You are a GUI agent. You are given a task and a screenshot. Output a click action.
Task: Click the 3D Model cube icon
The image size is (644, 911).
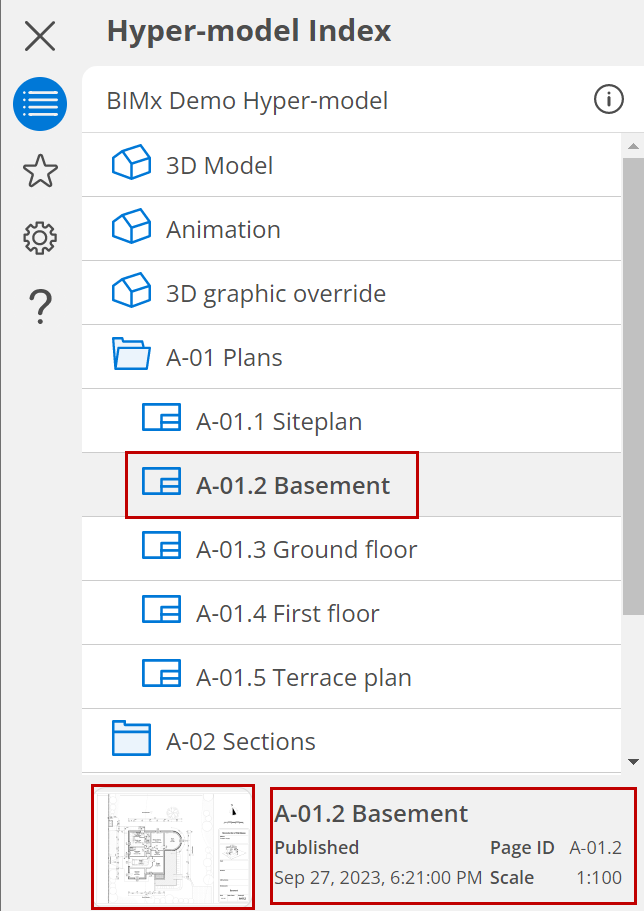point(131,164)
